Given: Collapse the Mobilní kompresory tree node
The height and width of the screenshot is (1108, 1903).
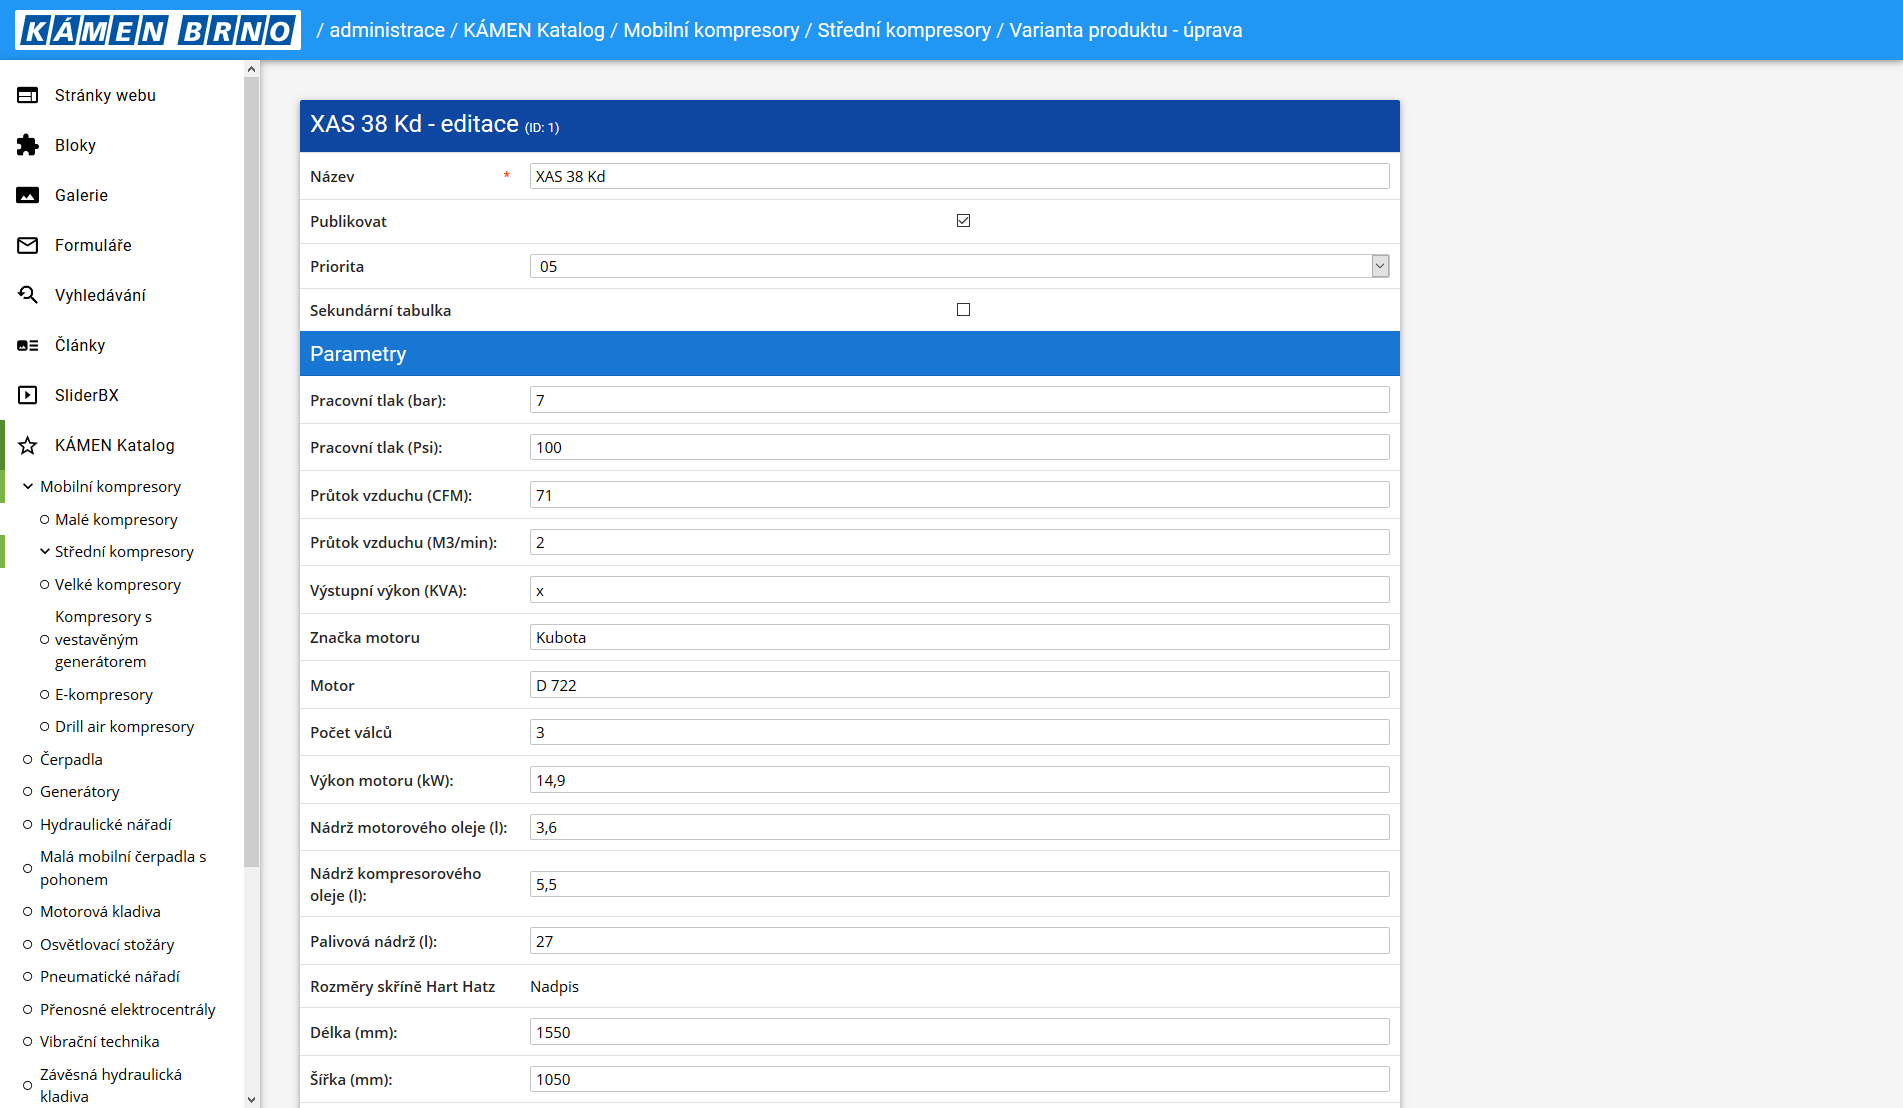Looking at the screenshot, I should tap(28, 487).
